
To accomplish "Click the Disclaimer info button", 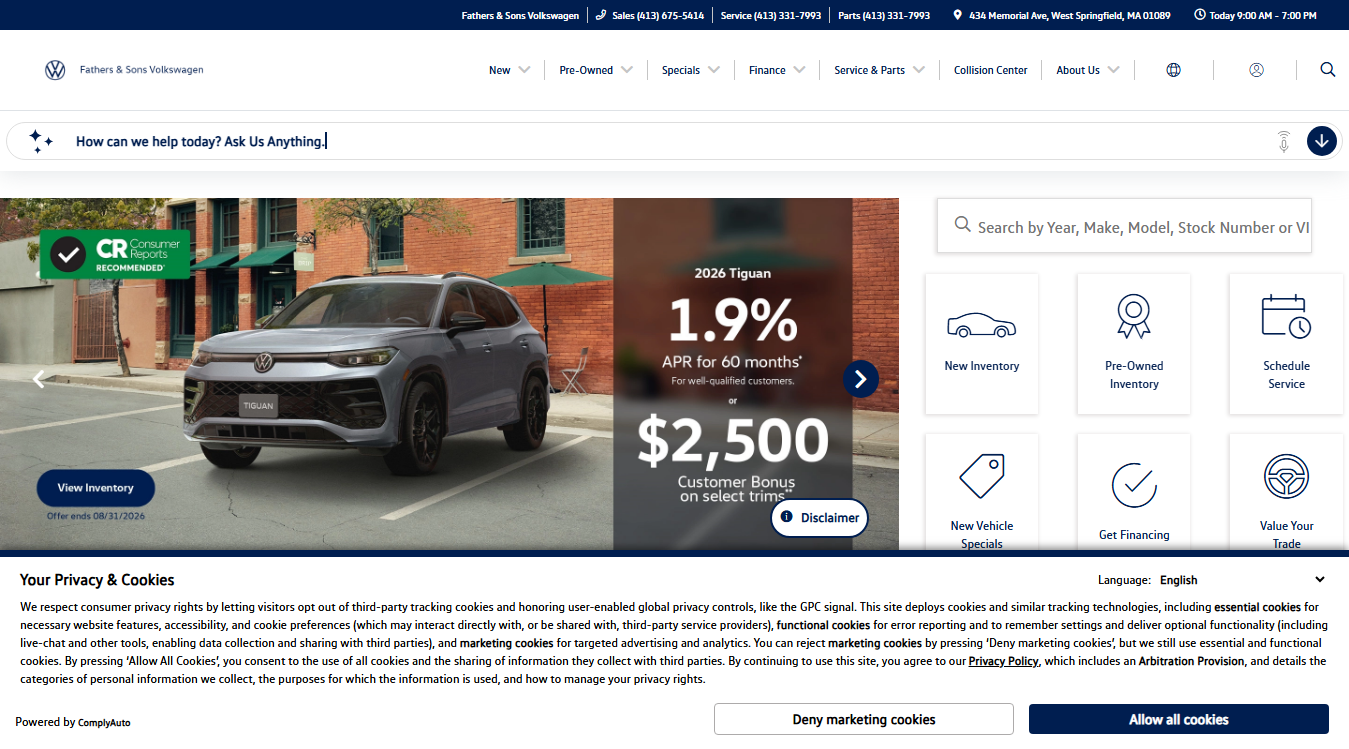I will point(819,518).
